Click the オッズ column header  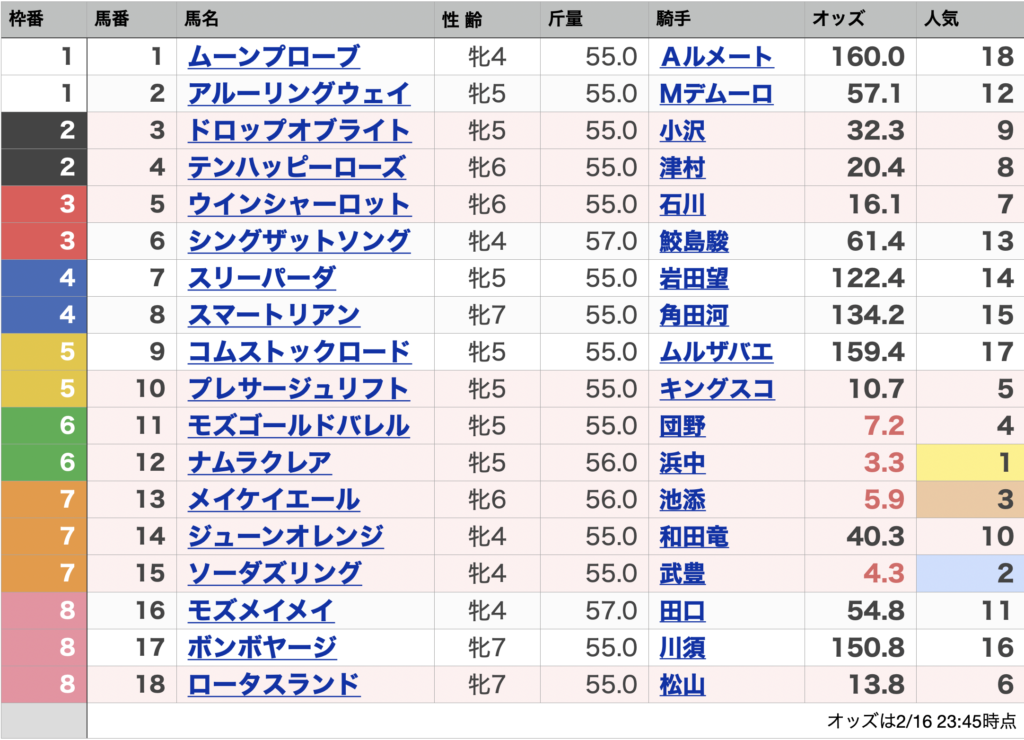[x=840, y=19]
